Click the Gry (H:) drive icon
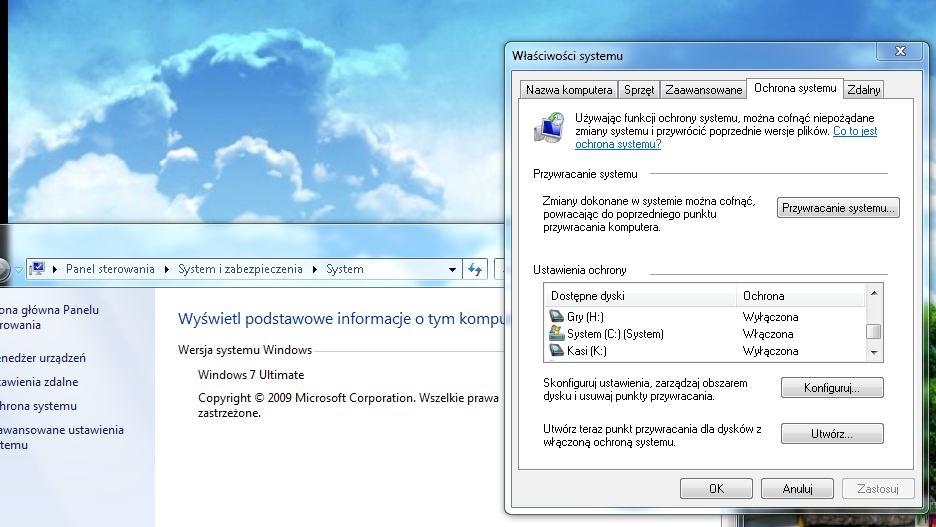 point(556,316)
